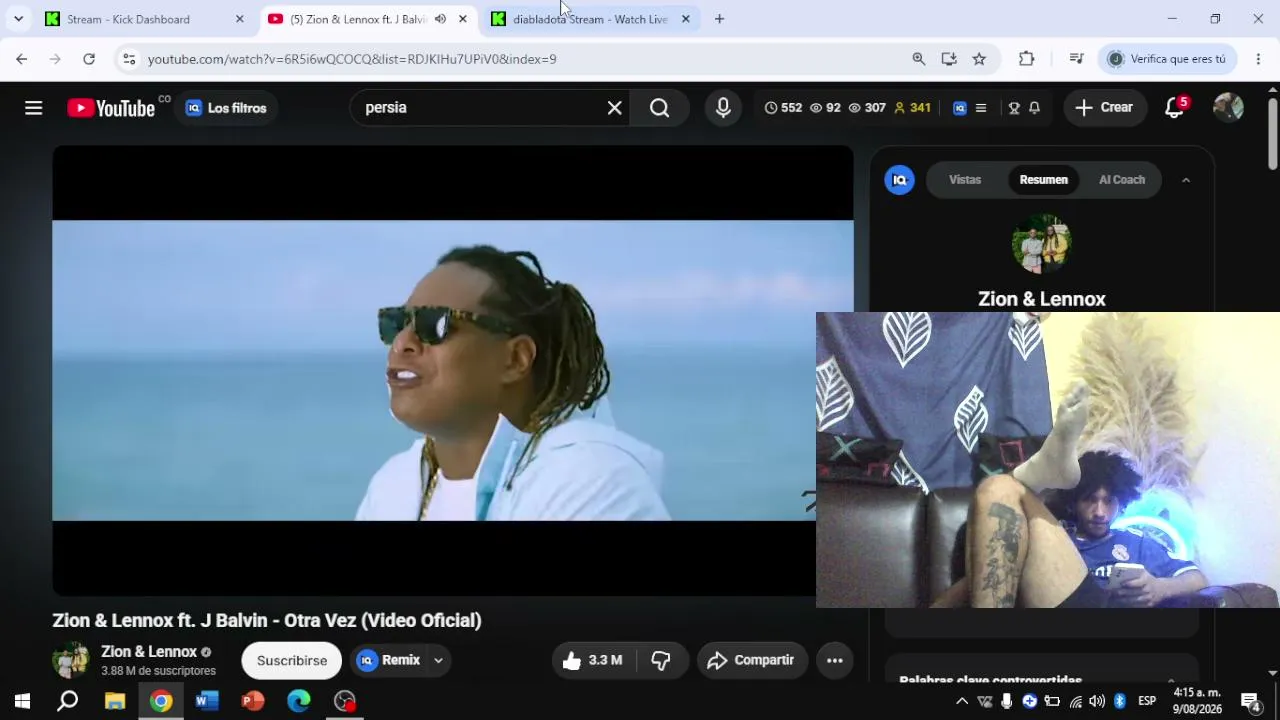Click the Suscribirse button

pos(292,660)
